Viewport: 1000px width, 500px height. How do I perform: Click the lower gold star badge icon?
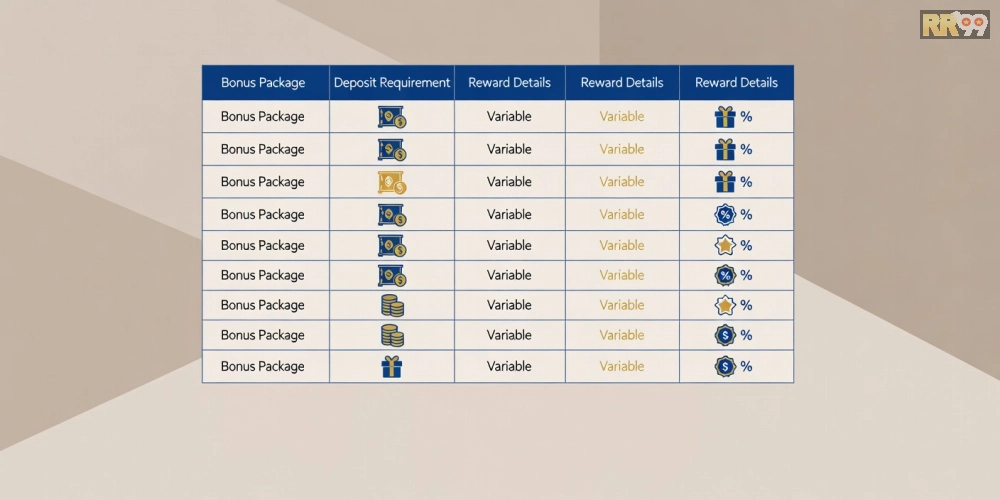(725, 306)
